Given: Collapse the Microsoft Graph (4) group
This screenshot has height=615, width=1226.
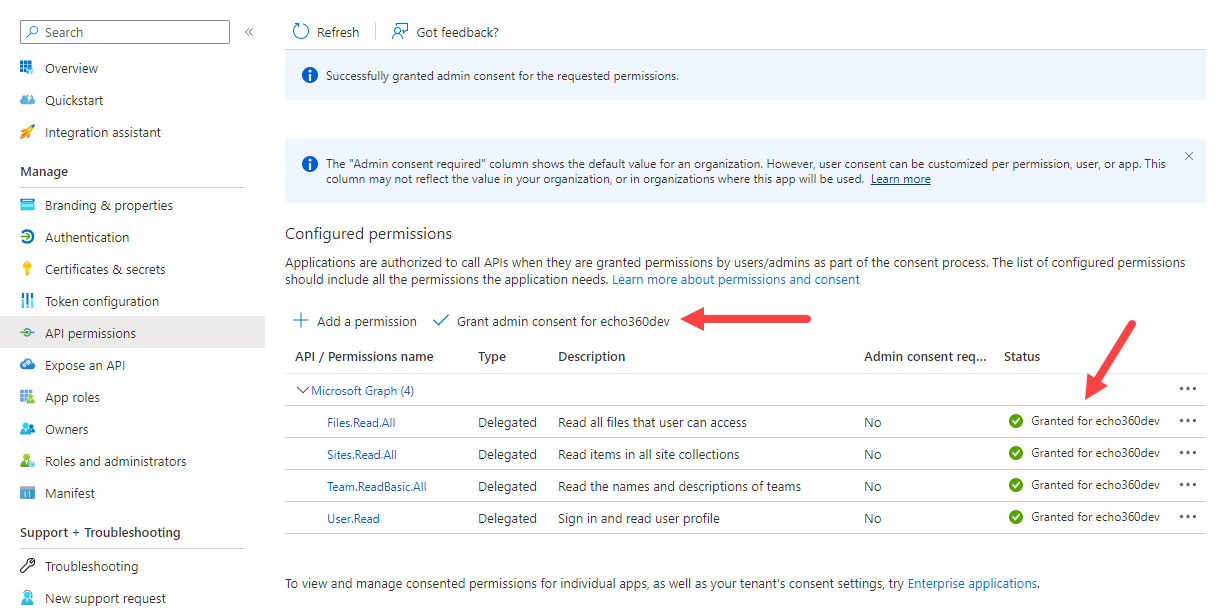Looking at the screenshot, I should (x=302, y=390).
